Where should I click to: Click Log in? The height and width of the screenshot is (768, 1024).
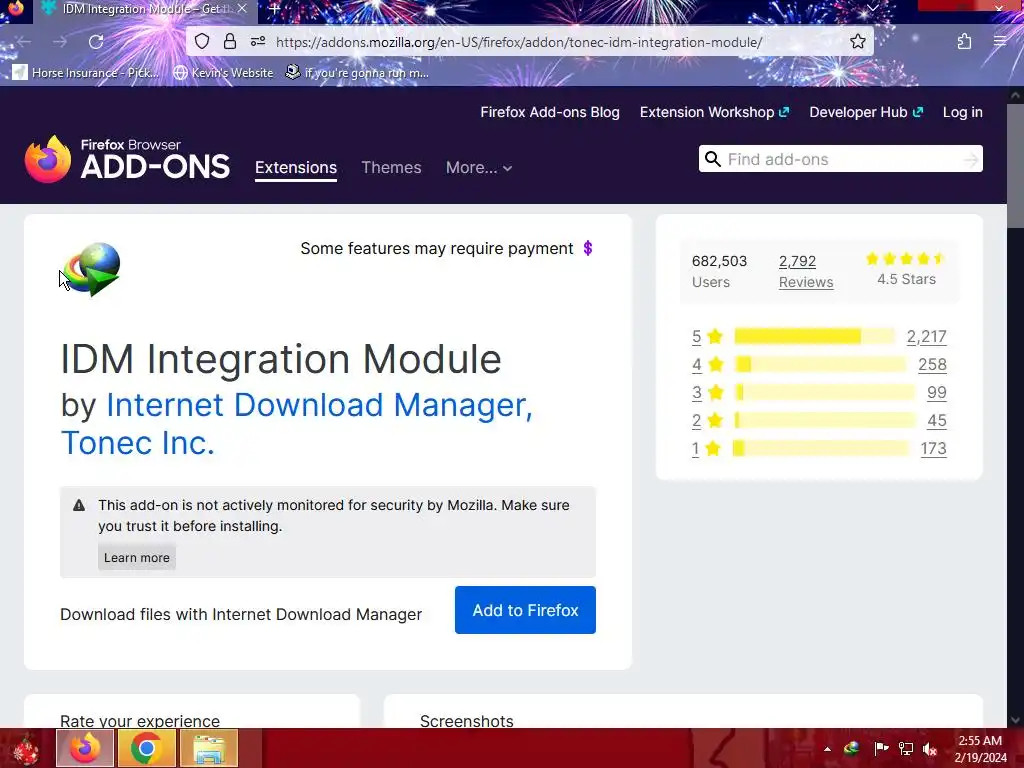click(x=962, y=112)
